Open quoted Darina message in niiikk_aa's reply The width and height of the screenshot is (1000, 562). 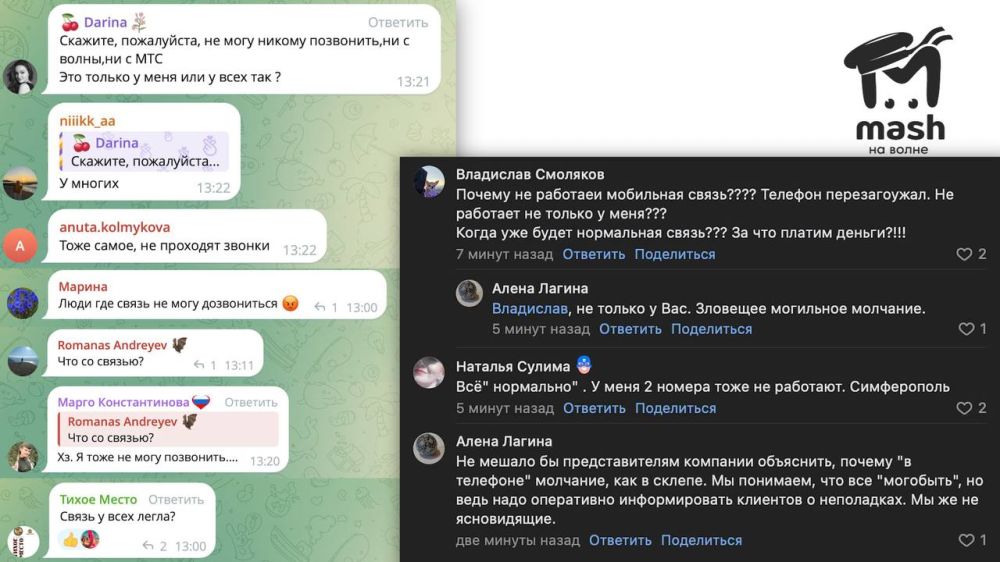144,152
